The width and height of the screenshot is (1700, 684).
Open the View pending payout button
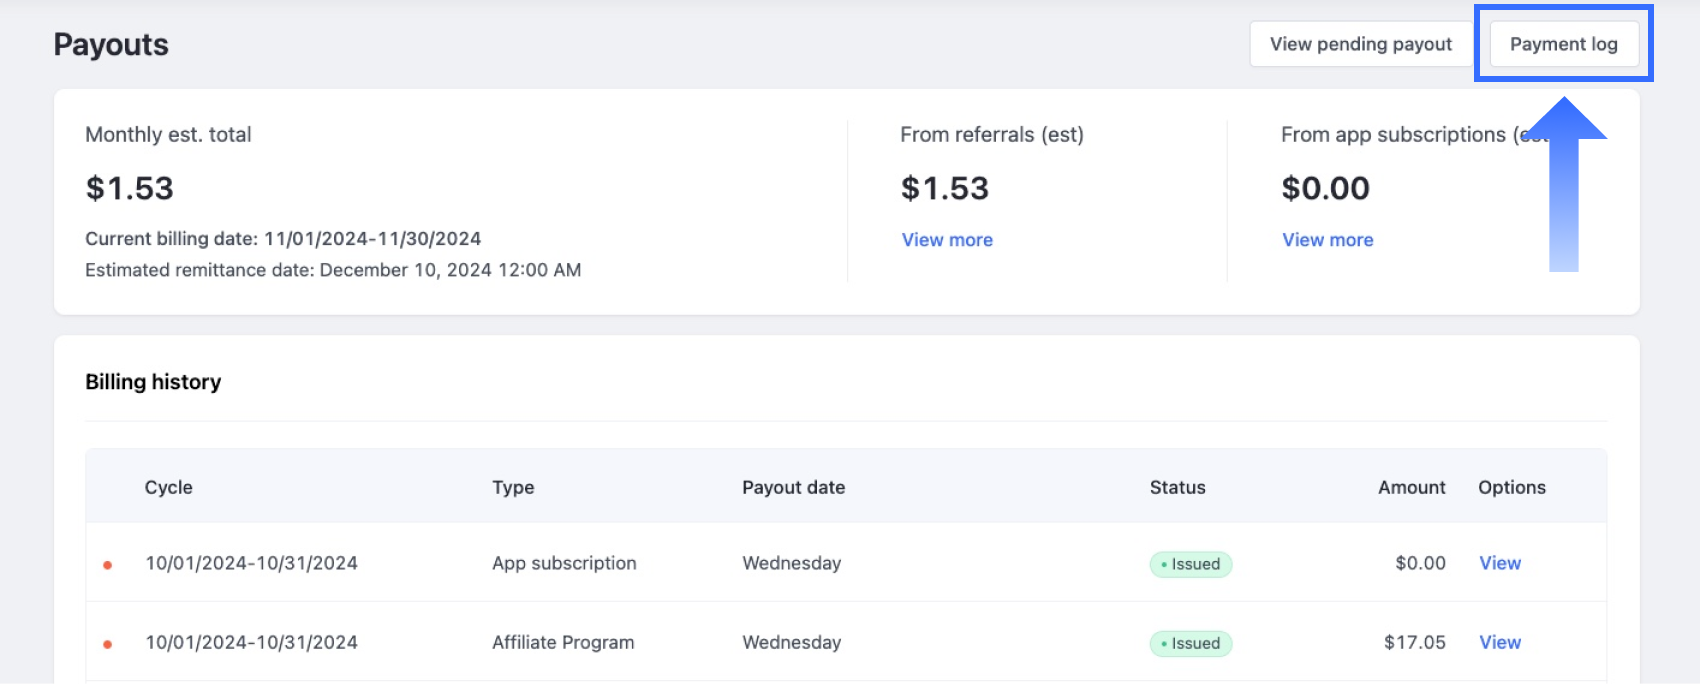(x=1360, y=44)
